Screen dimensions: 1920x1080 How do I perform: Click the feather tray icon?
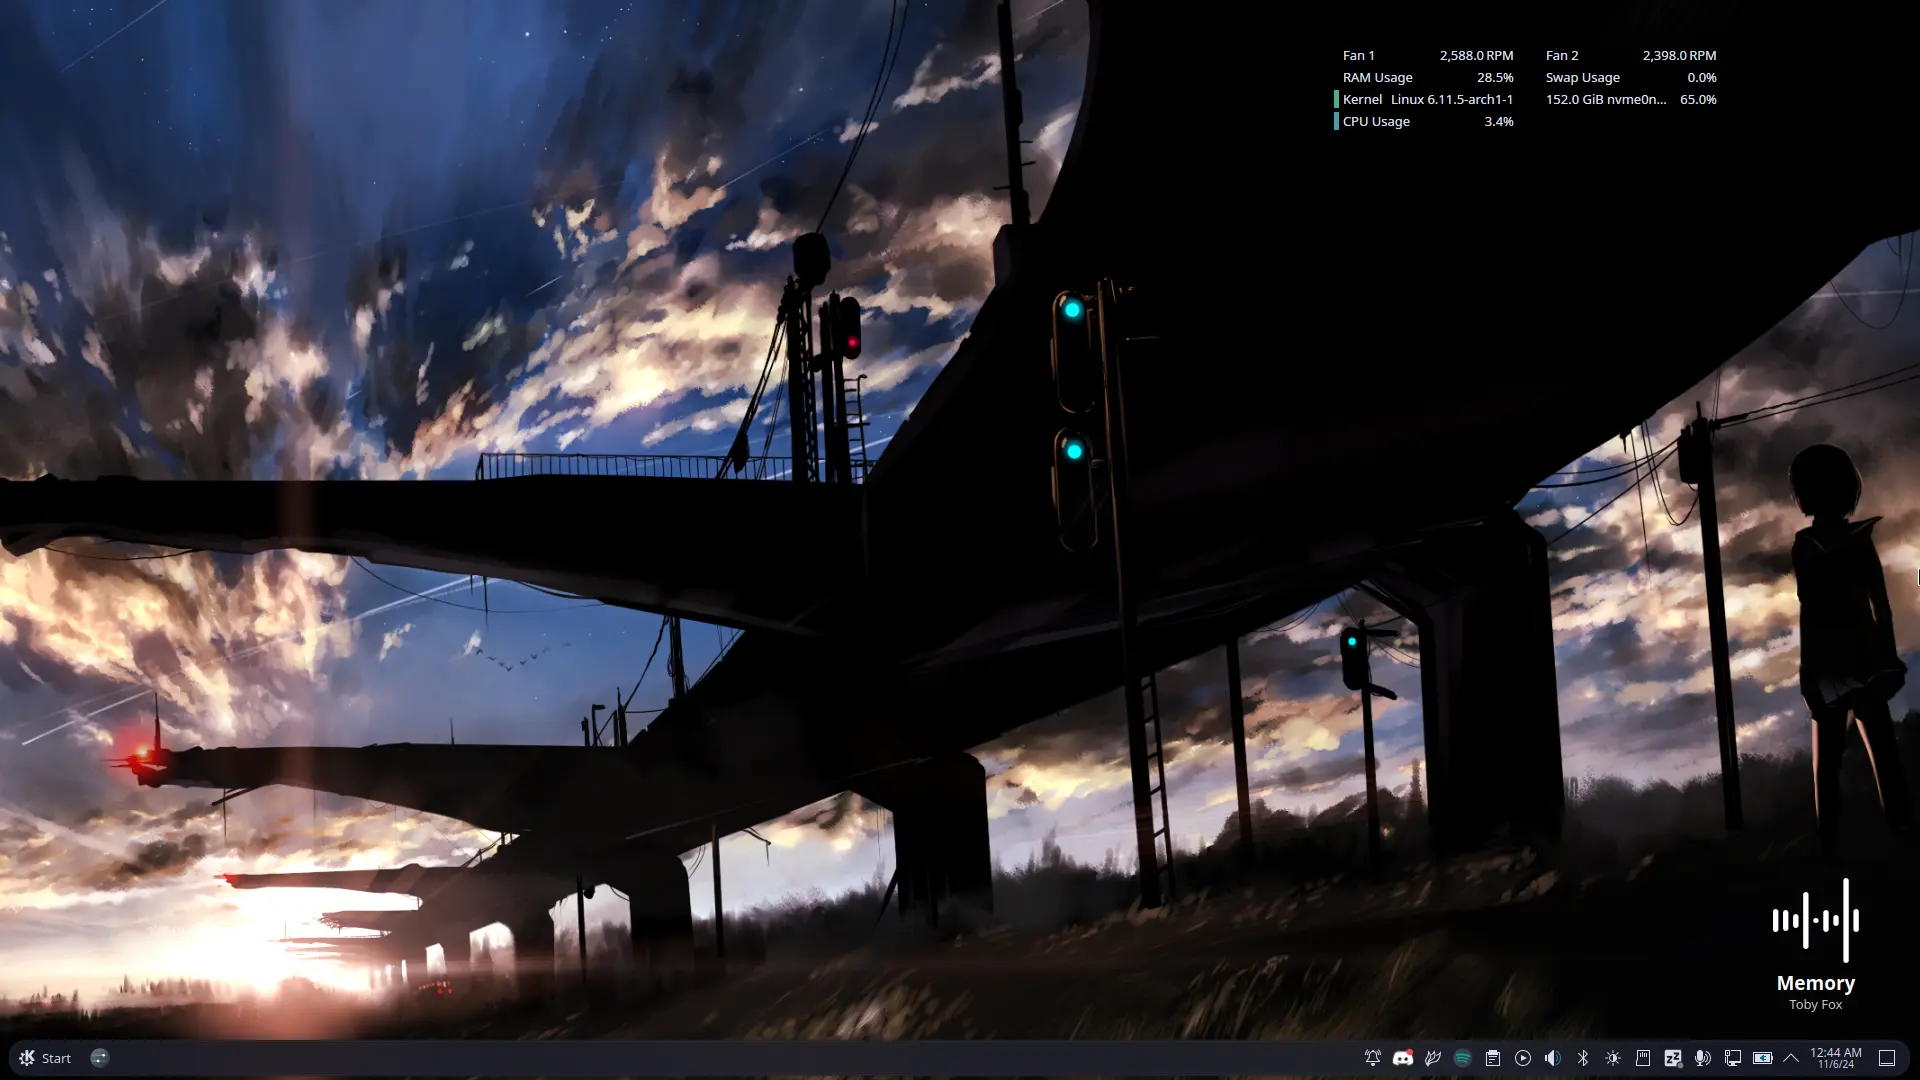1433,1058
